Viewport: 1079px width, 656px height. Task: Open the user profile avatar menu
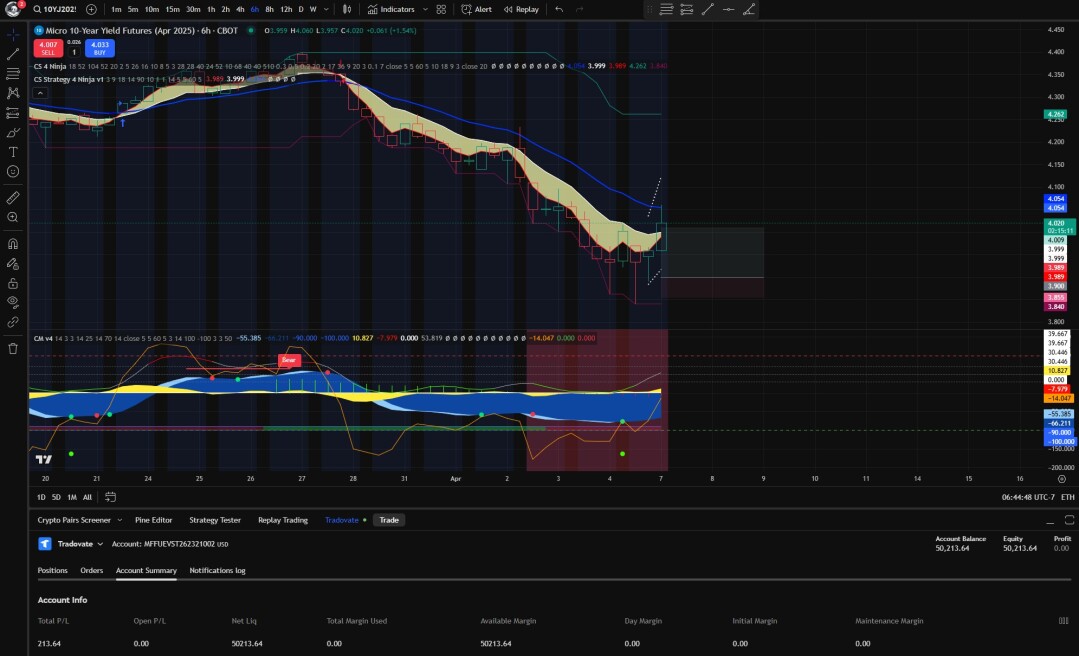12,9
